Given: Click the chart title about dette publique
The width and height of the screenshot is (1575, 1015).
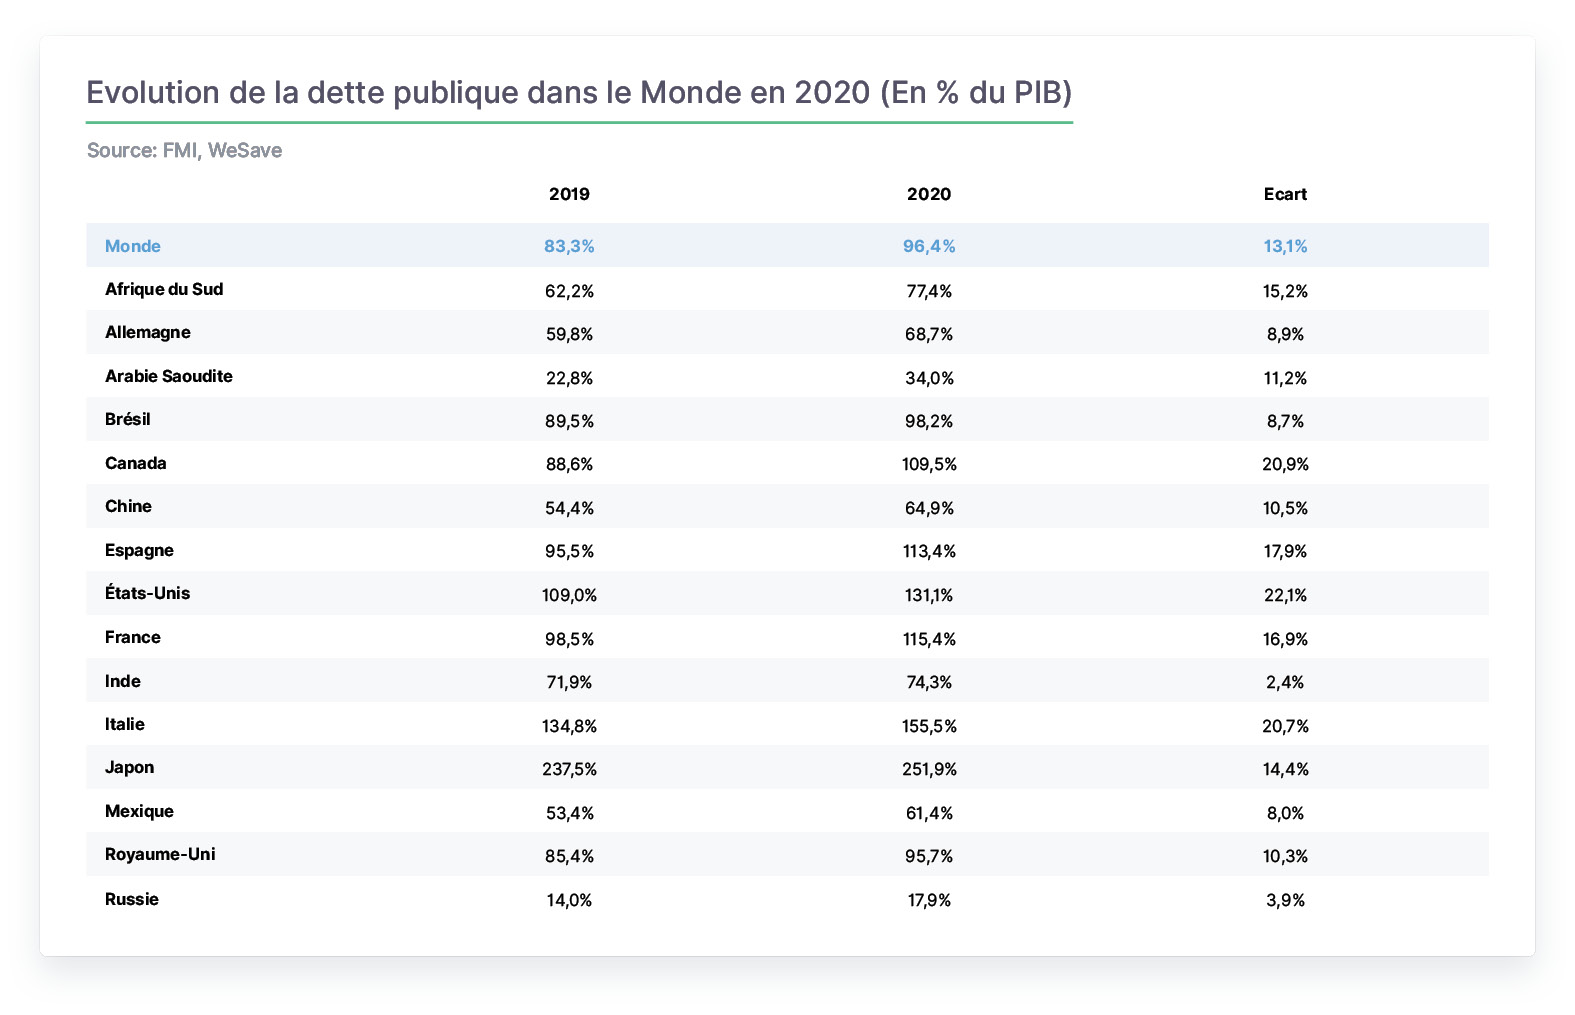Looking at the screenshot, I should [x=579, y=93].
